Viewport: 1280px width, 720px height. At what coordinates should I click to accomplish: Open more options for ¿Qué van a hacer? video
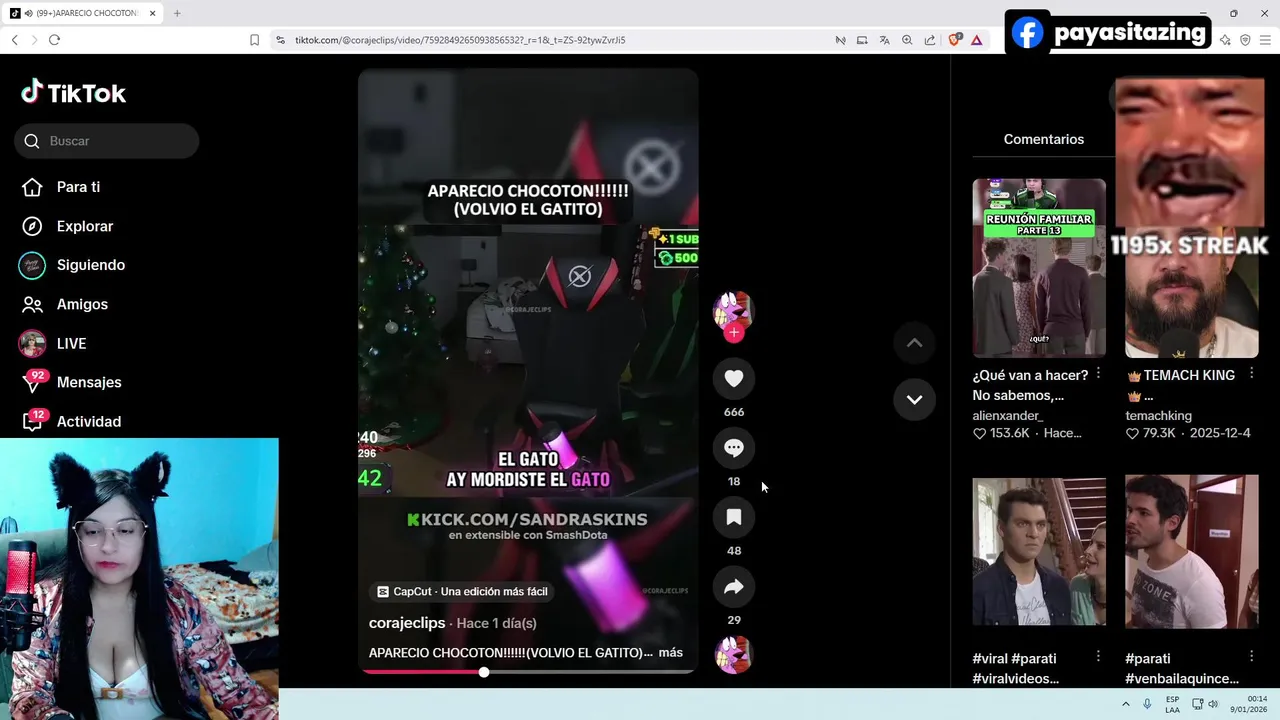coord(1098,373)
